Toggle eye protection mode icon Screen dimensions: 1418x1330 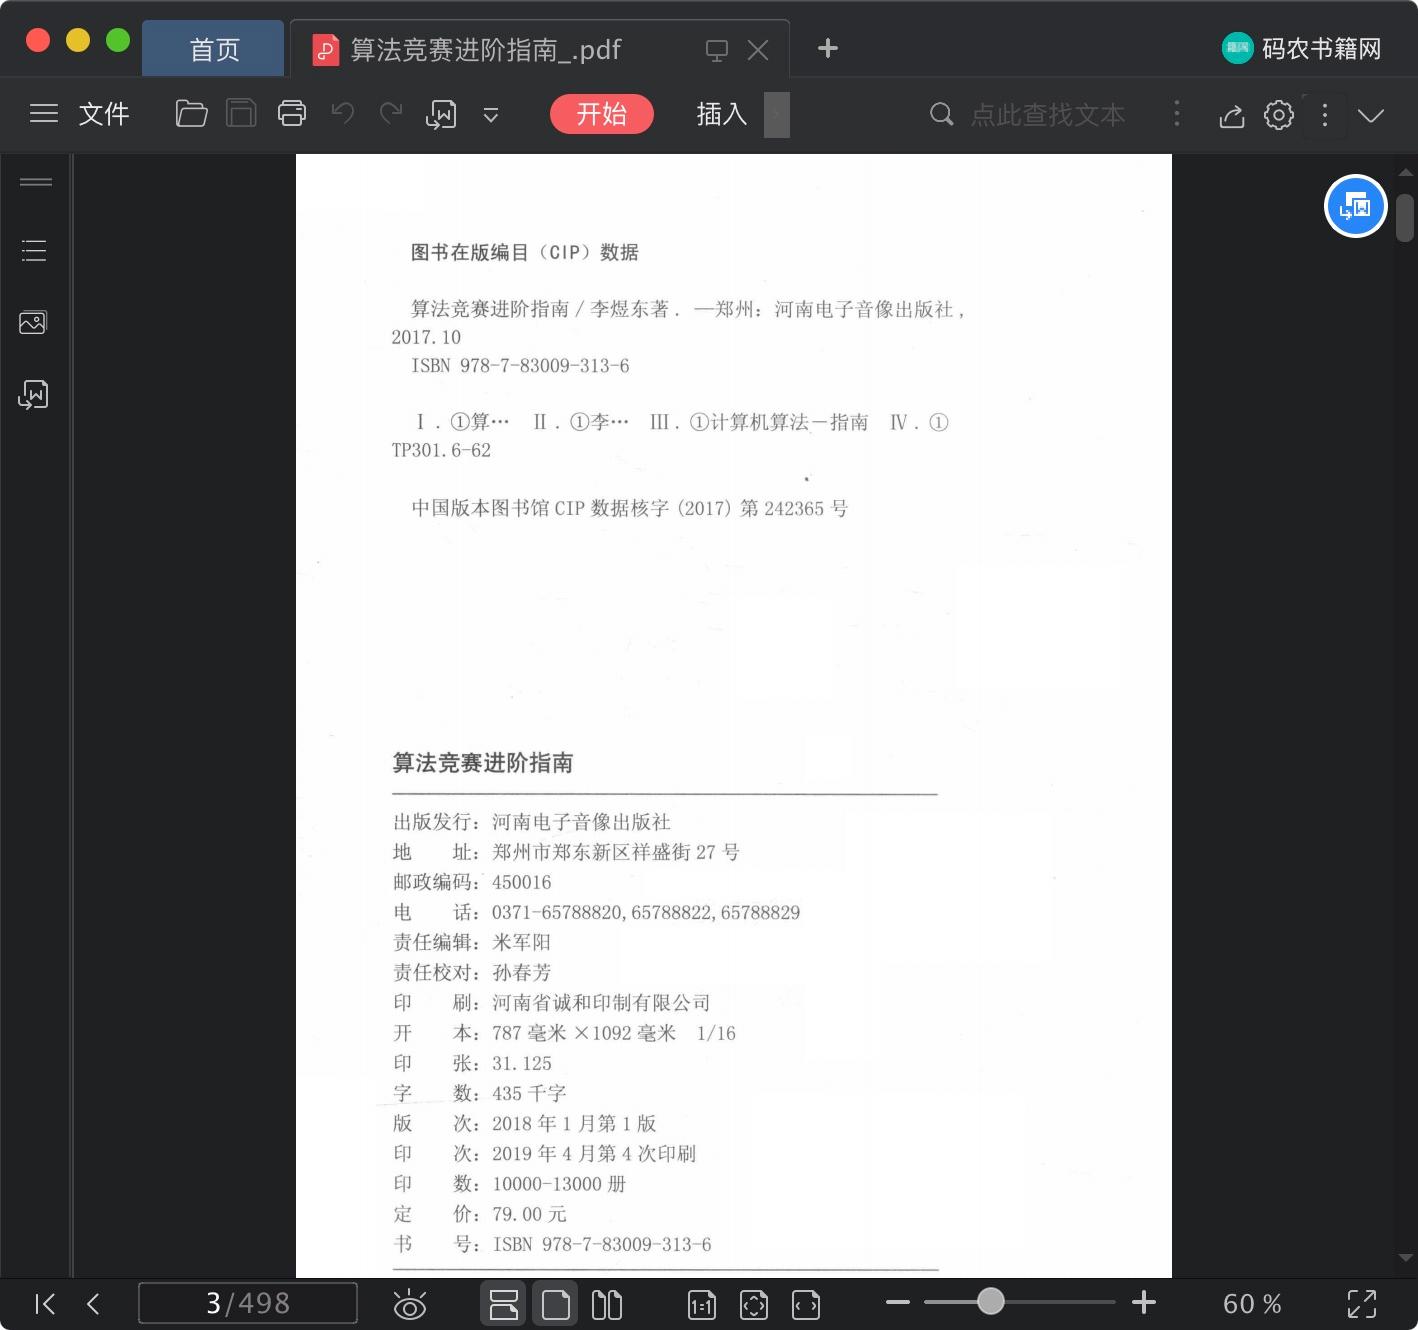click(410, 1305)
